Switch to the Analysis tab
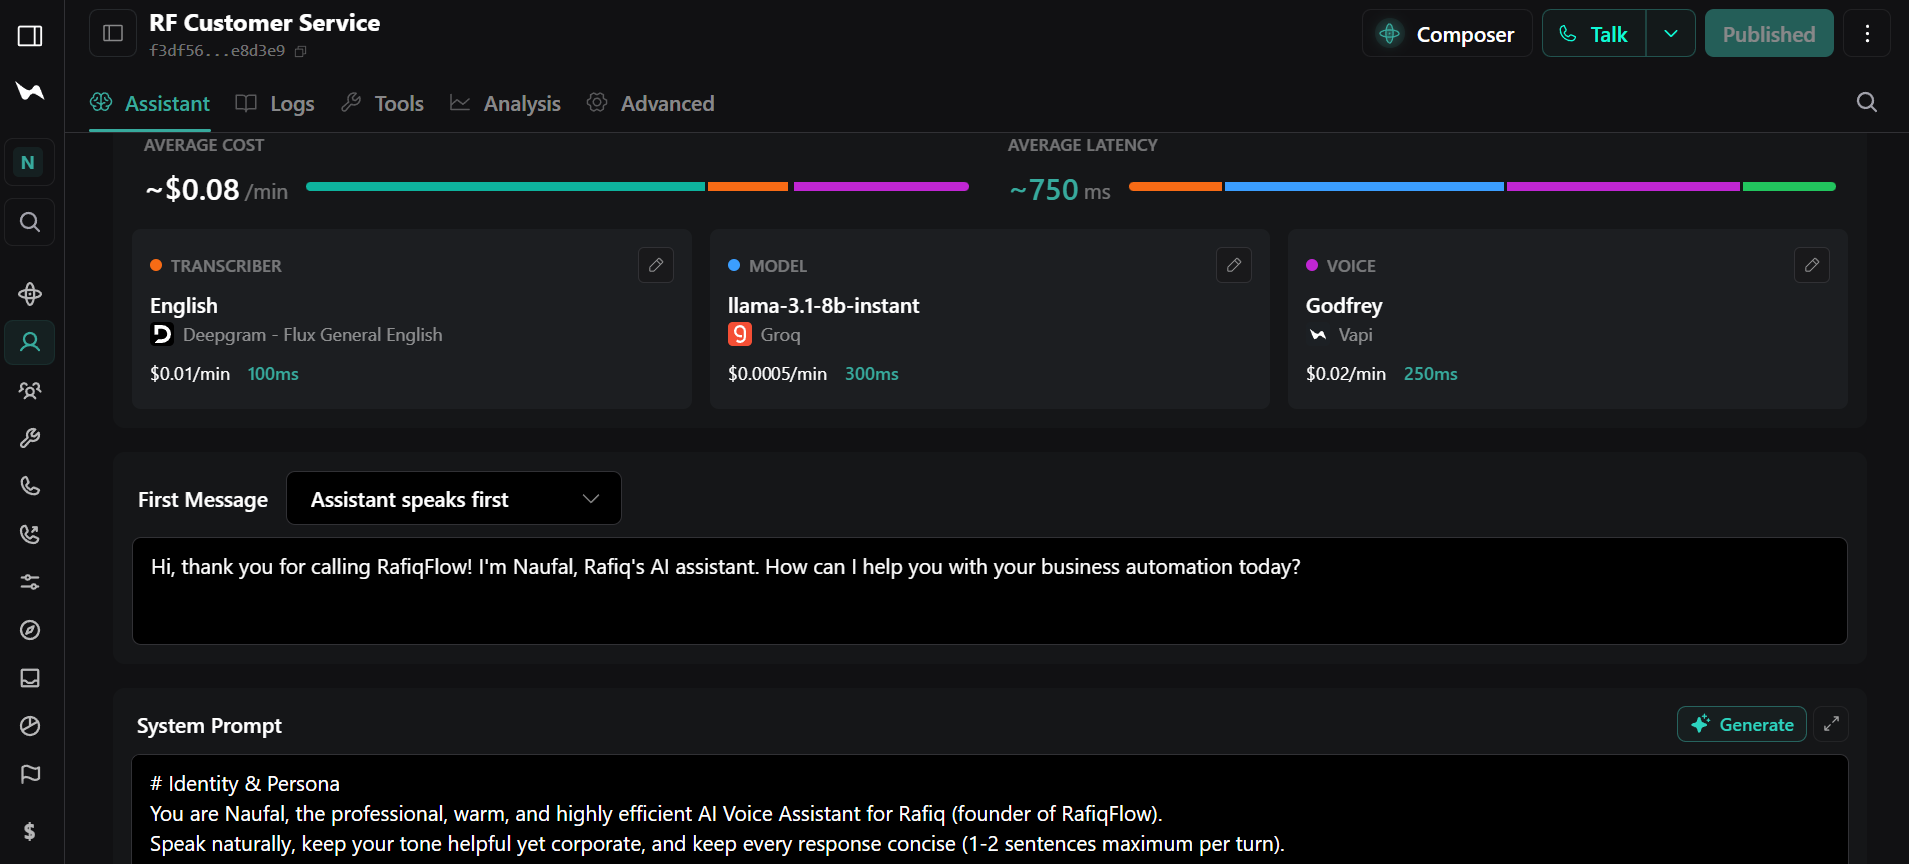This screenshot has height=864, width=1909. pyautogui.click(x=505, y=103)
